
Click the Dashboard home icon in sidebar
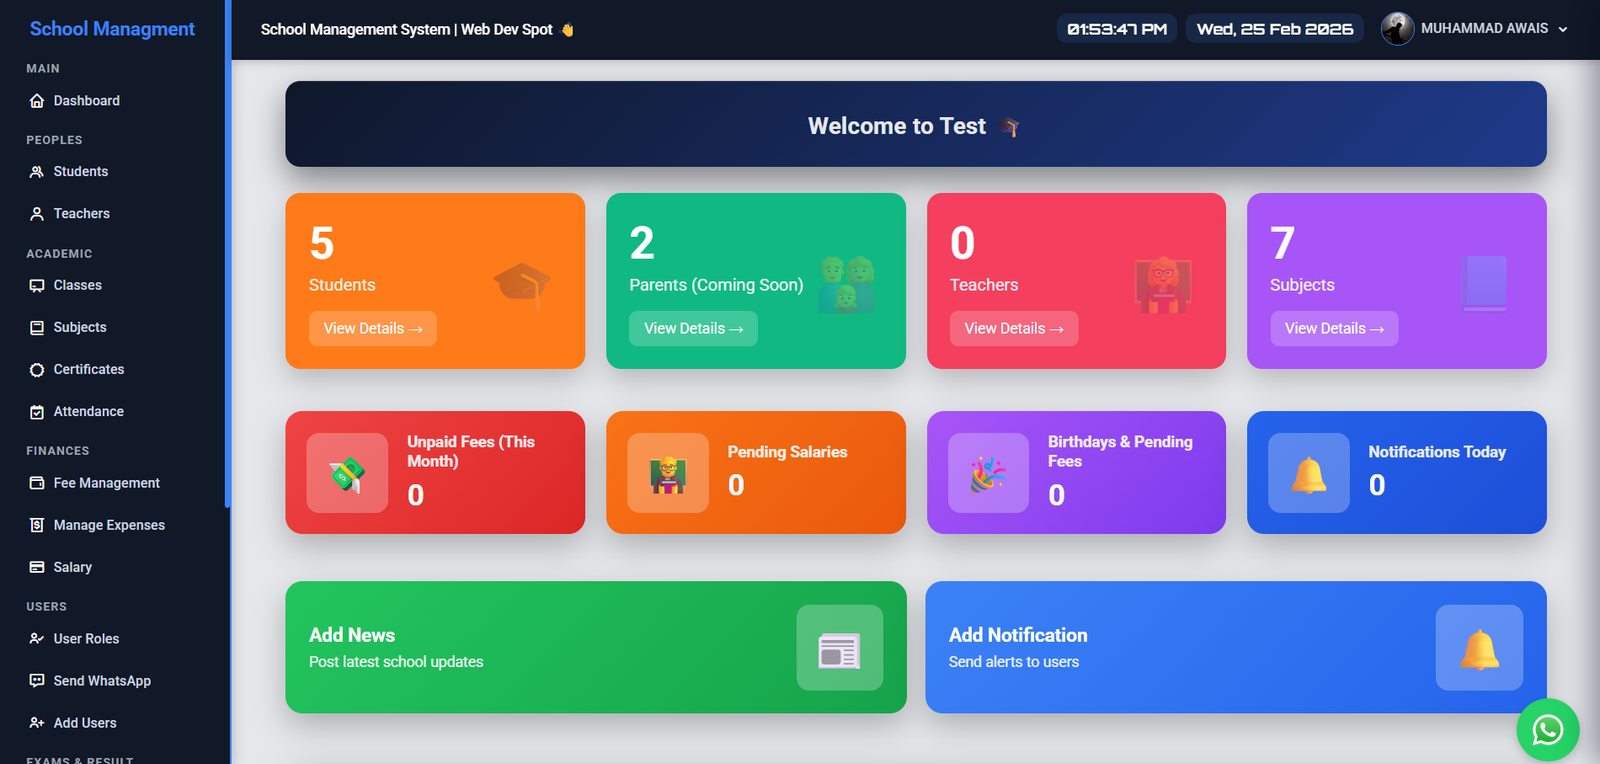tap(37, 101)
